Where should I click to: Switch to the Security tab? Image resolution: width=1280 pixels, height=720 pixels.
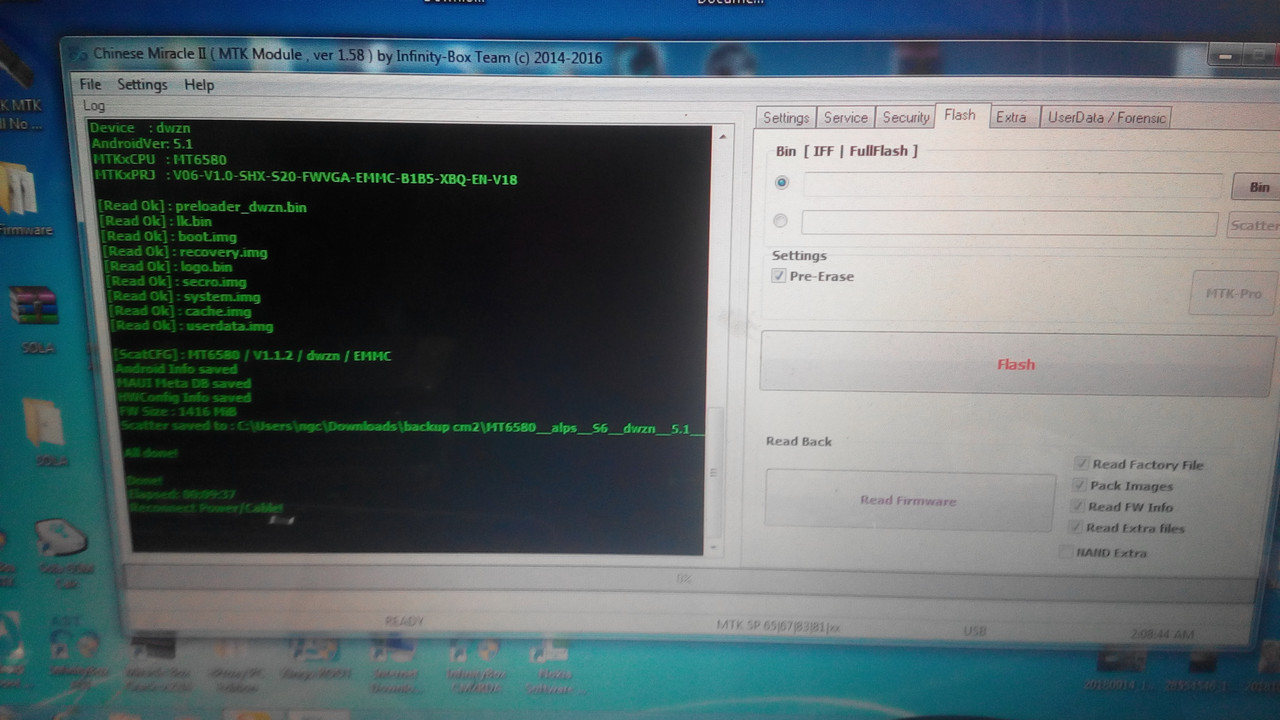tap(906, 118)
